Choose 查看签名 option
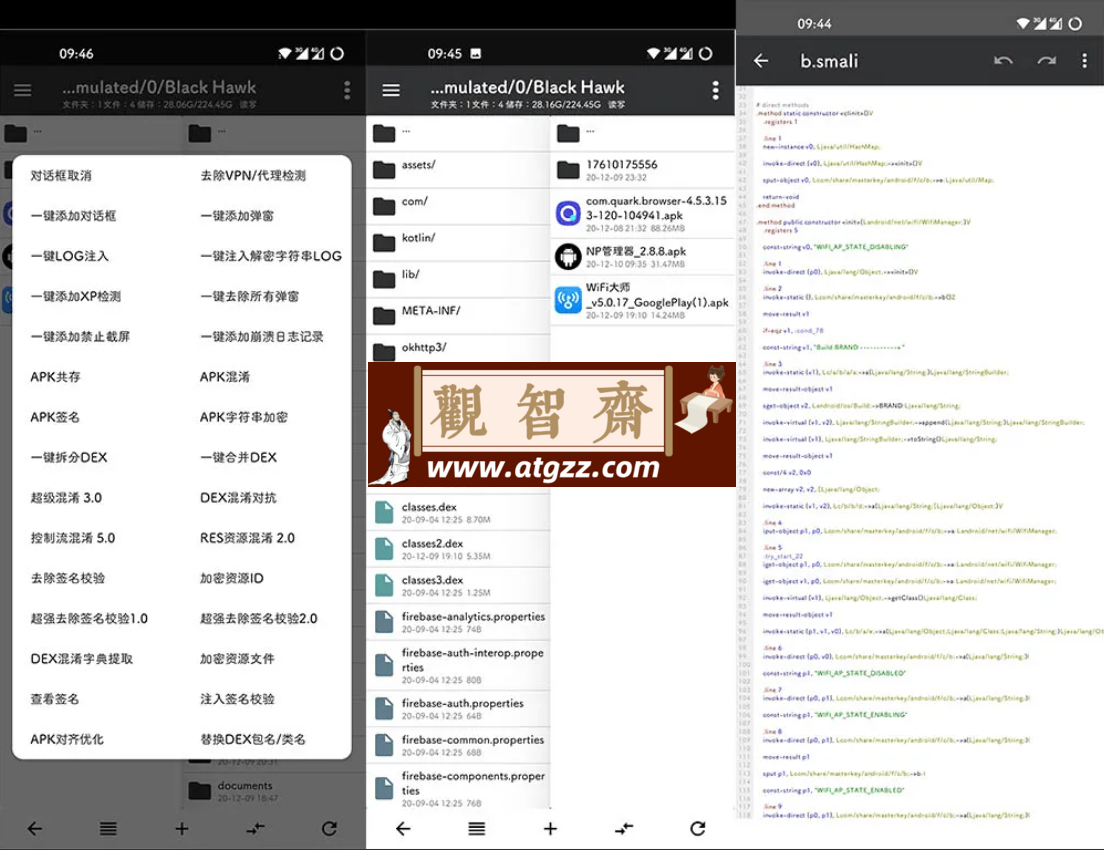 click(x=54, y=699)
